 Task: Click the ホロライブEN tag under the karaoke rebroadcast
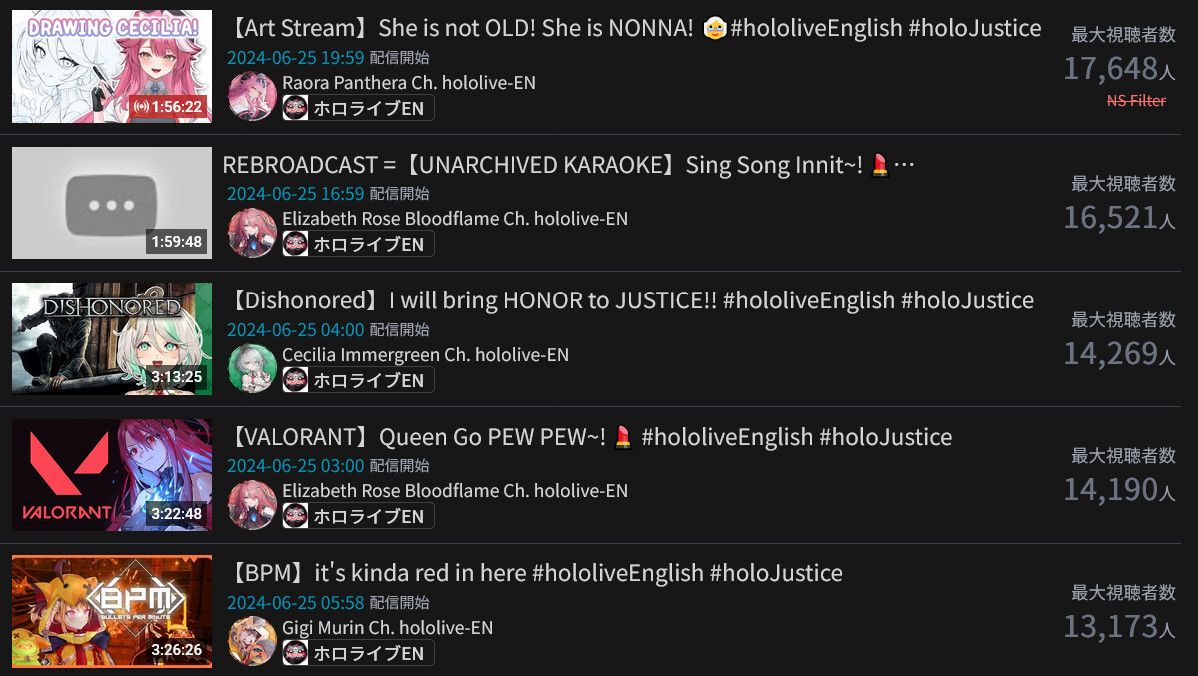[x=358, y=244]
